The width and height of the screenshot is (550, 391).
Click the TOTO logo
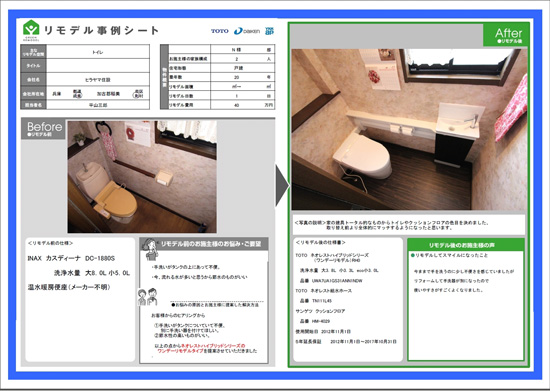click(220, 31)
